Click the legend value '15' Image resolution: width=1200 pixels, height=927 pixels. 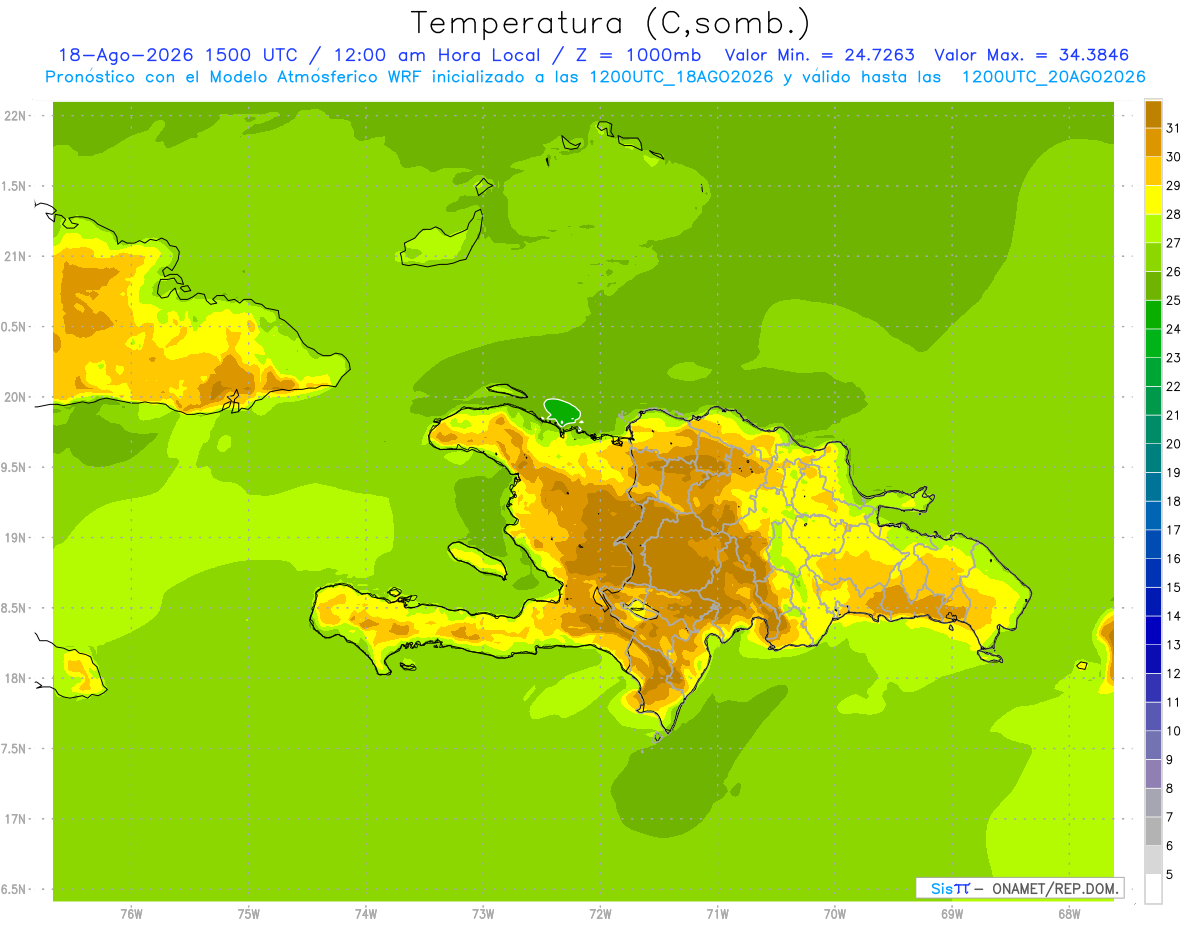click(x=1173, y=588)
